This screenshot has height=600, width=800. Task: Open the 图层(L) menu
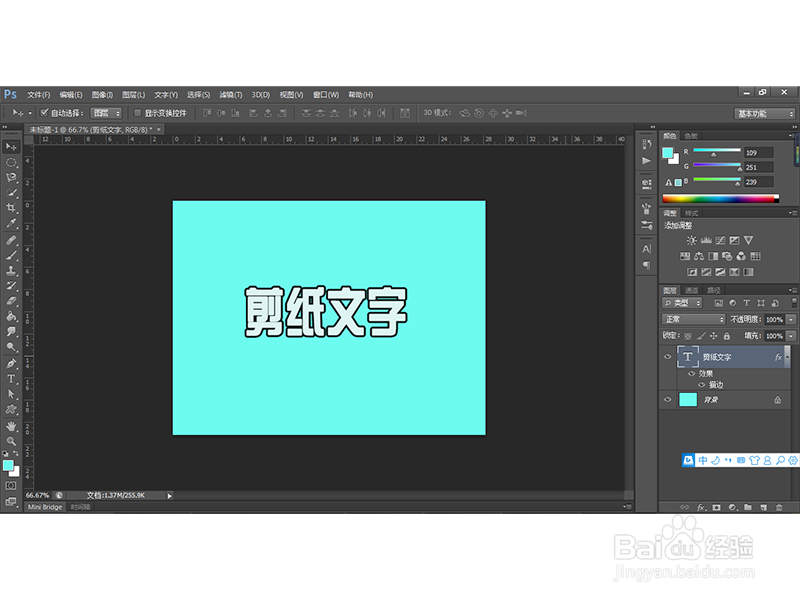click(133, 95)
